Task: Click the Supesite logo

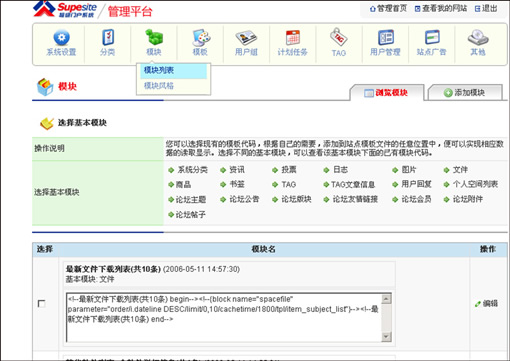Action: 65,9
